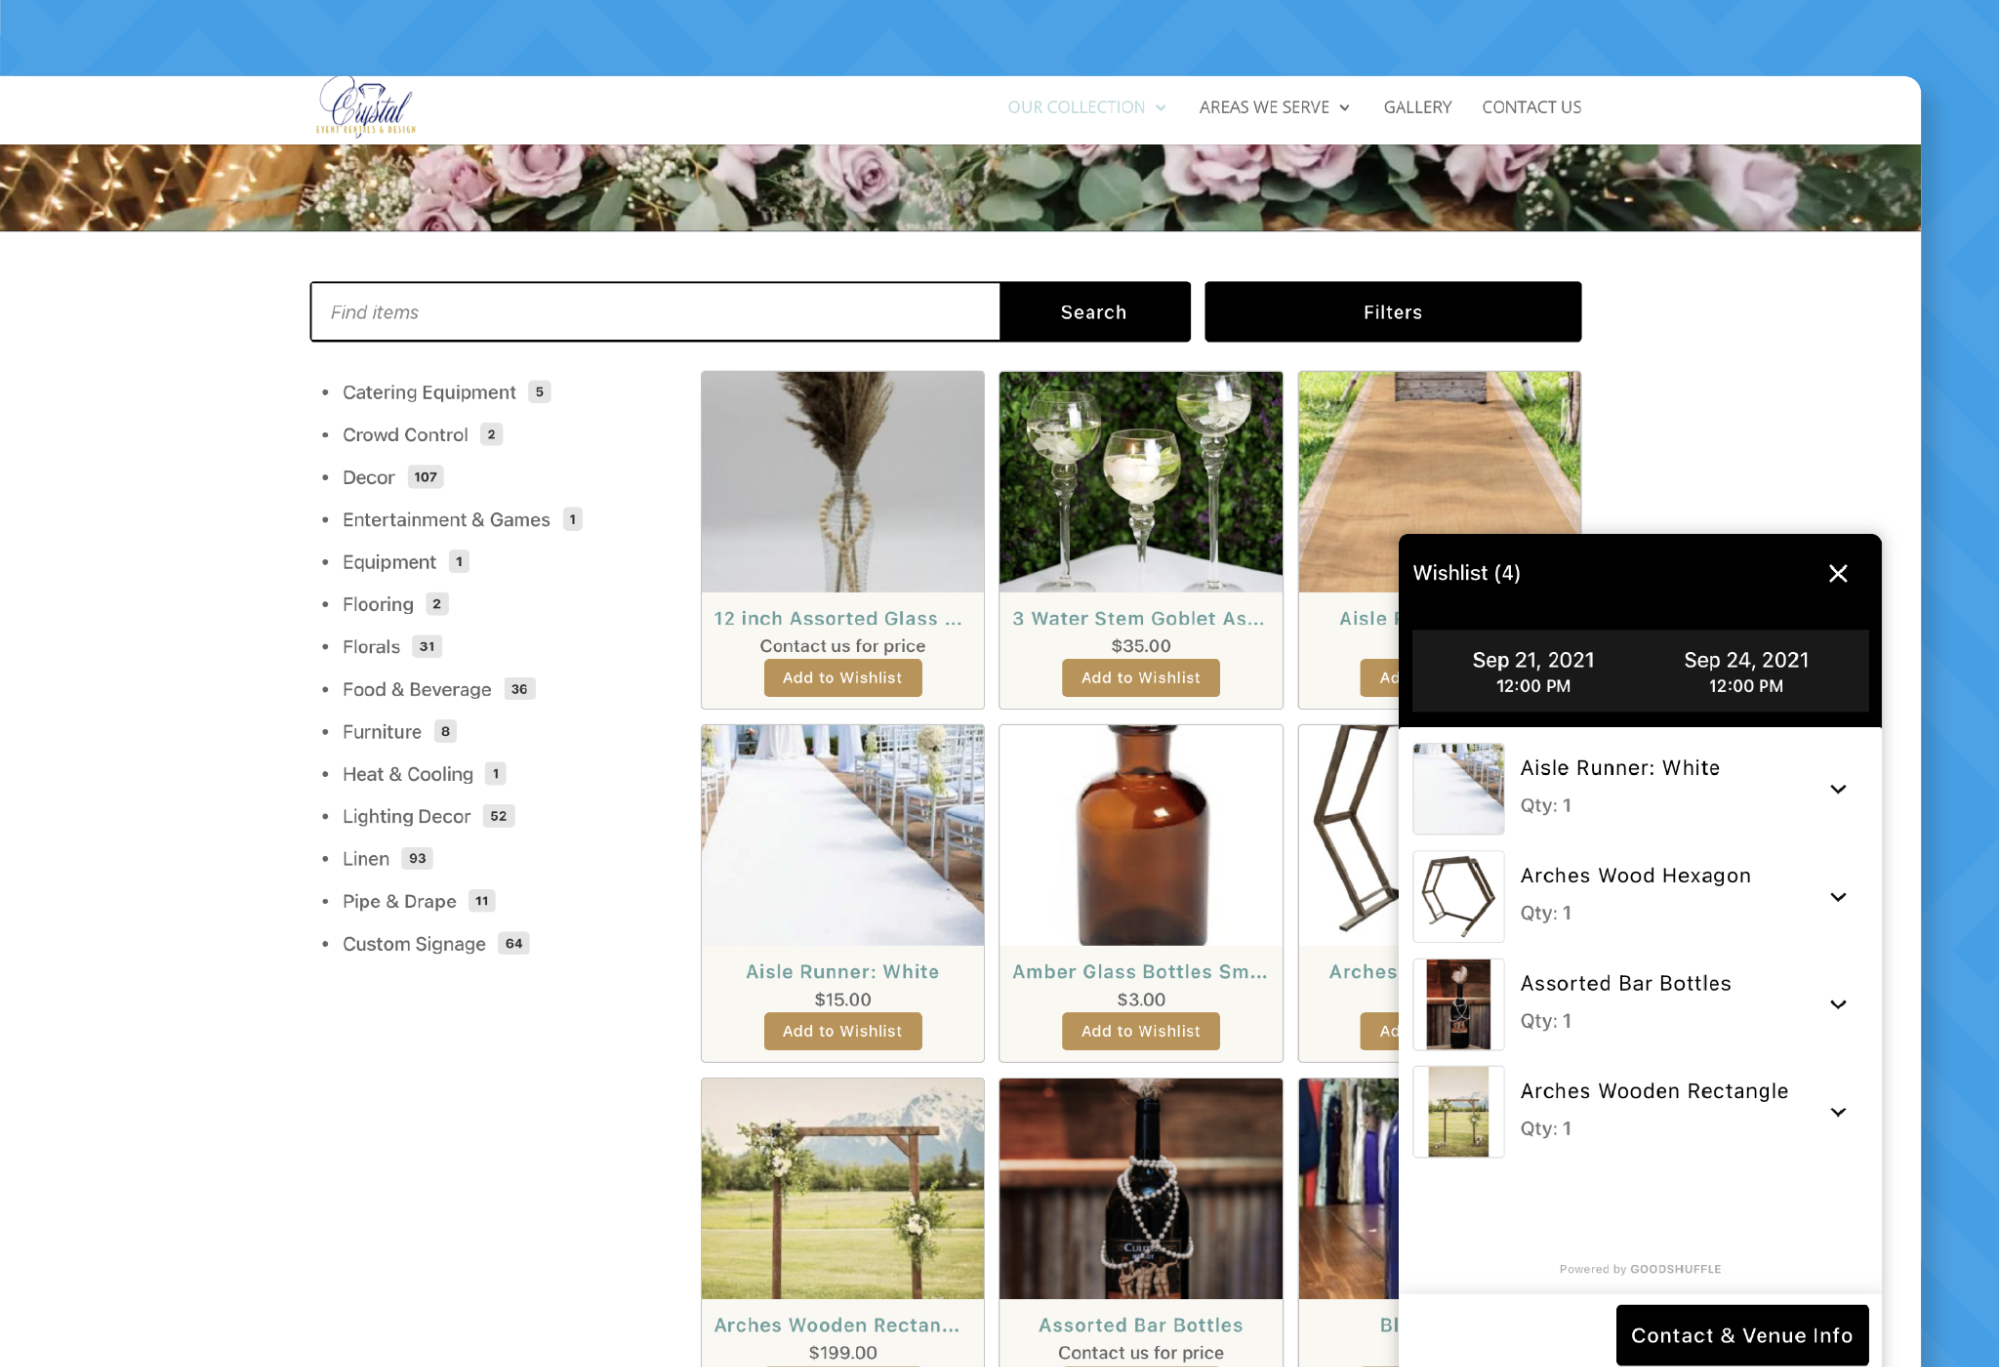The height and width of the screenshot is (1368, 1999).
Task: Open the 3 Water Stem Goblet title link
Action: 1138,619
